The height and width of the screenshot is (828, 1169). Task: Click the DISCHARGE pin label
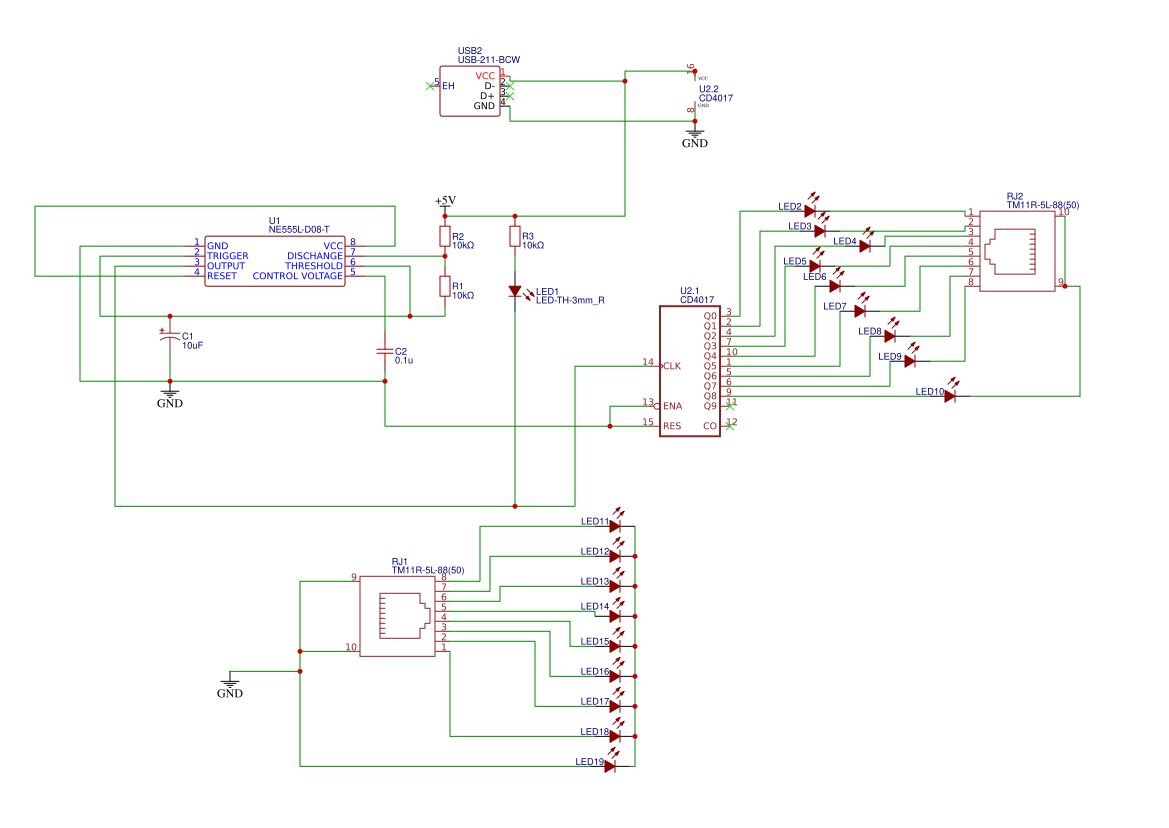coord(315,256)
